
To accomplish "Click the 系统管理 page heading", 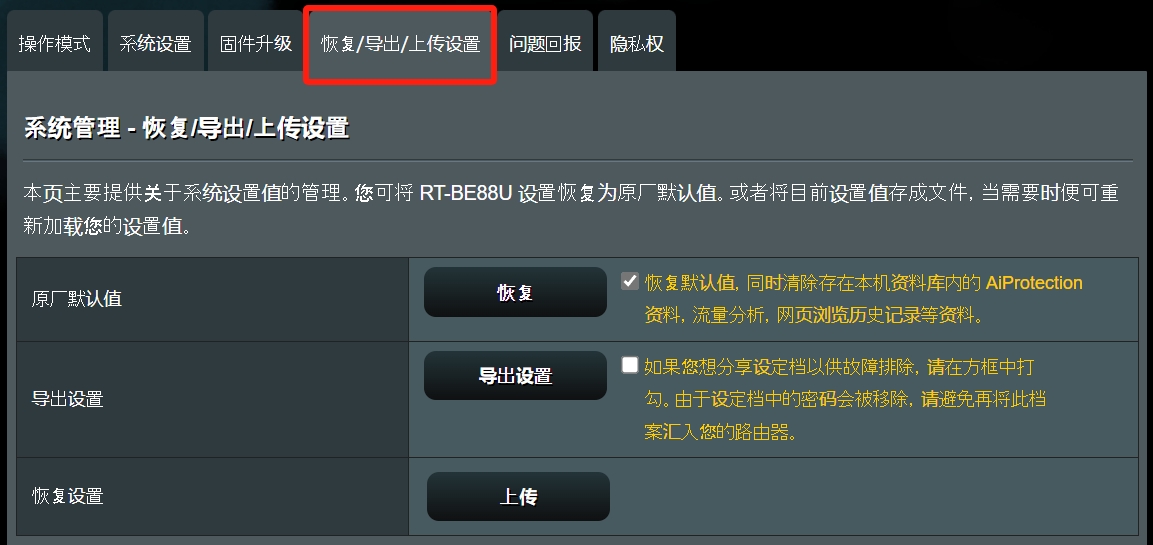I will [187, 128].
